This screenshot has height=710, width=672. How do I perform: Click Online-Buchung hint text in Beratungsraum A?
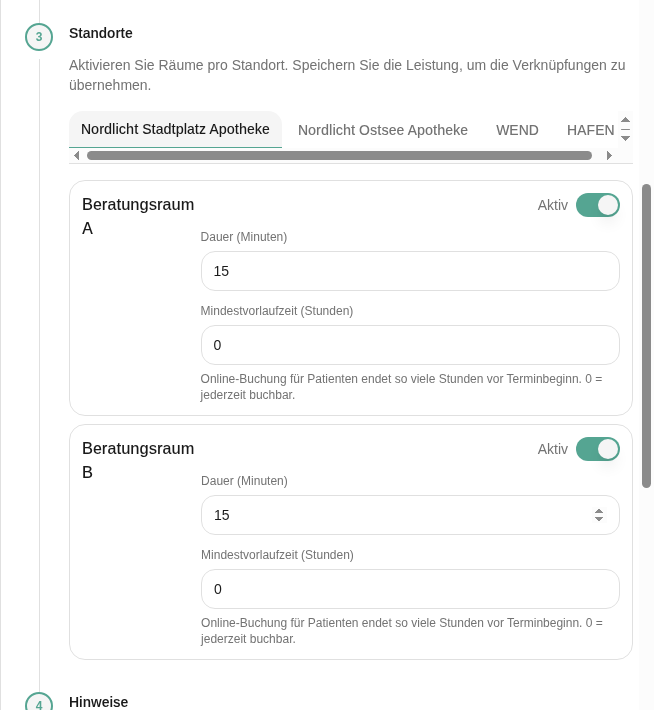click(x=401, y=387)
